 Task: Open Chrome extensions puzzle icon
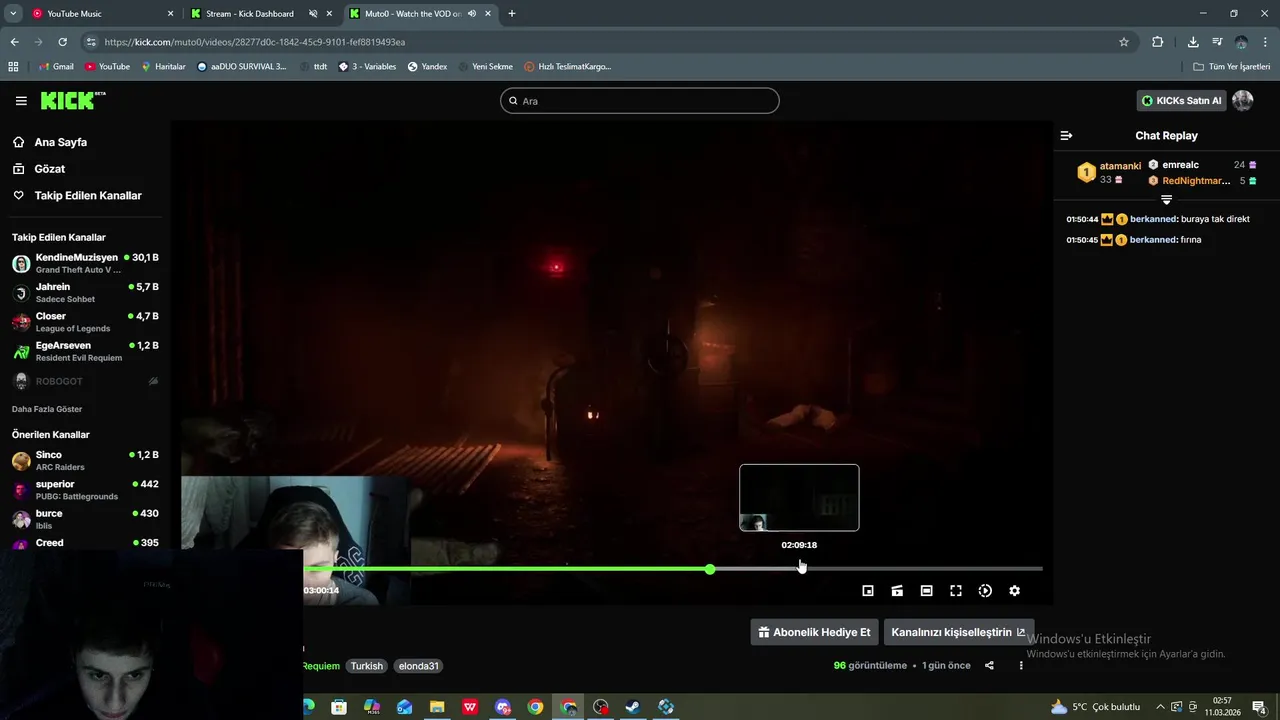(x=1158, y=42)
